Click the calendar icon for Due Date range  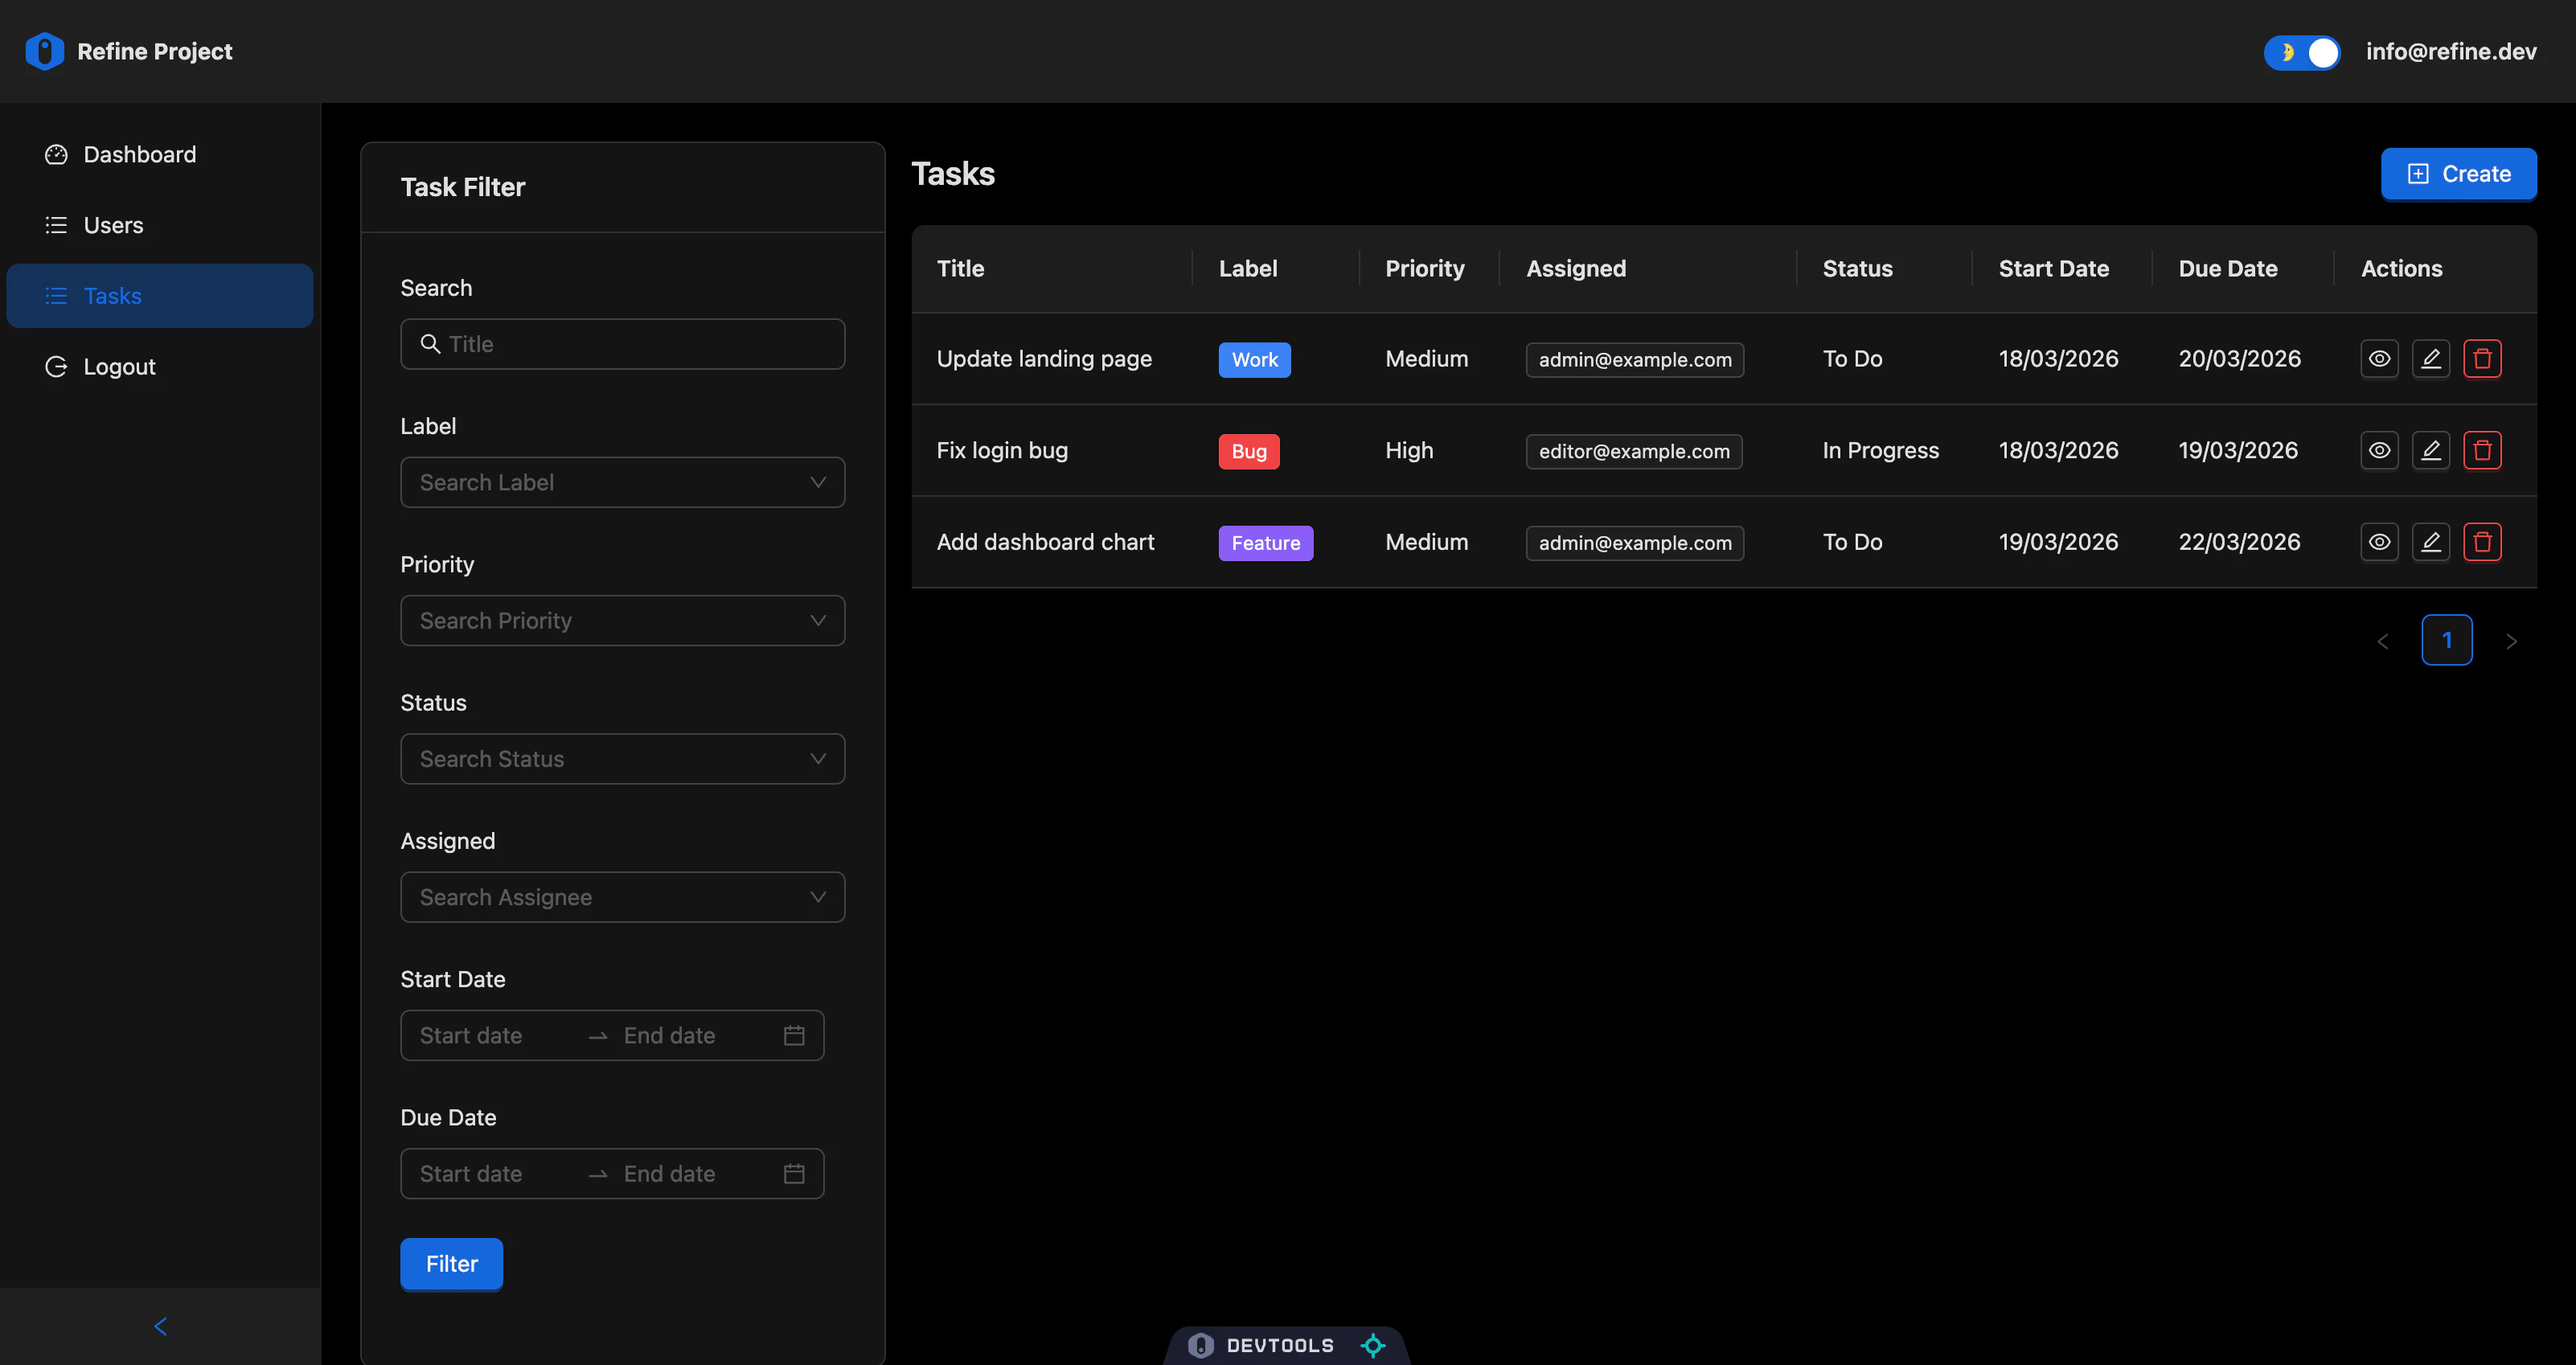click(794, 1173)
